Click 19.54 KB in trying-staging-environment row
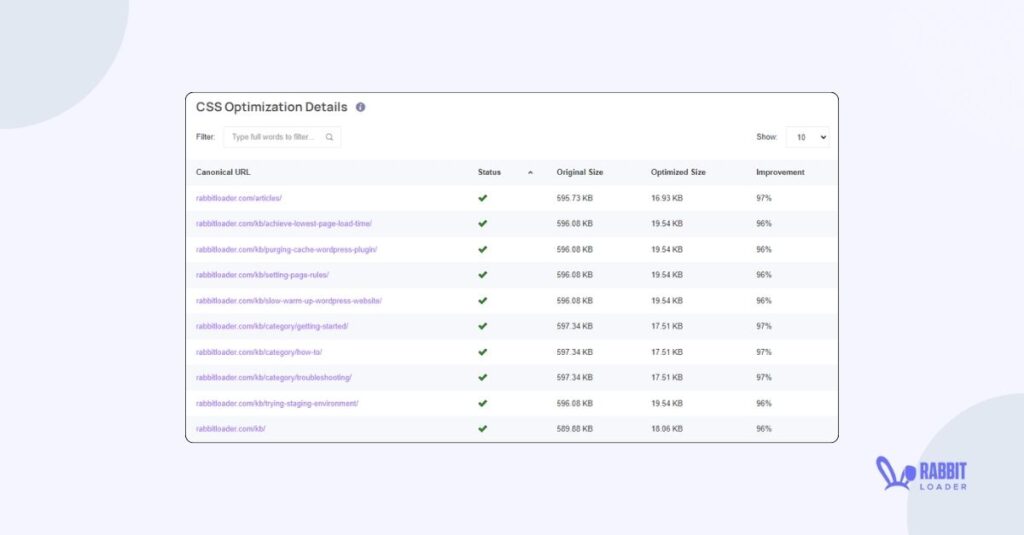This screenshot has height=535, width=1024. (667, 403)
